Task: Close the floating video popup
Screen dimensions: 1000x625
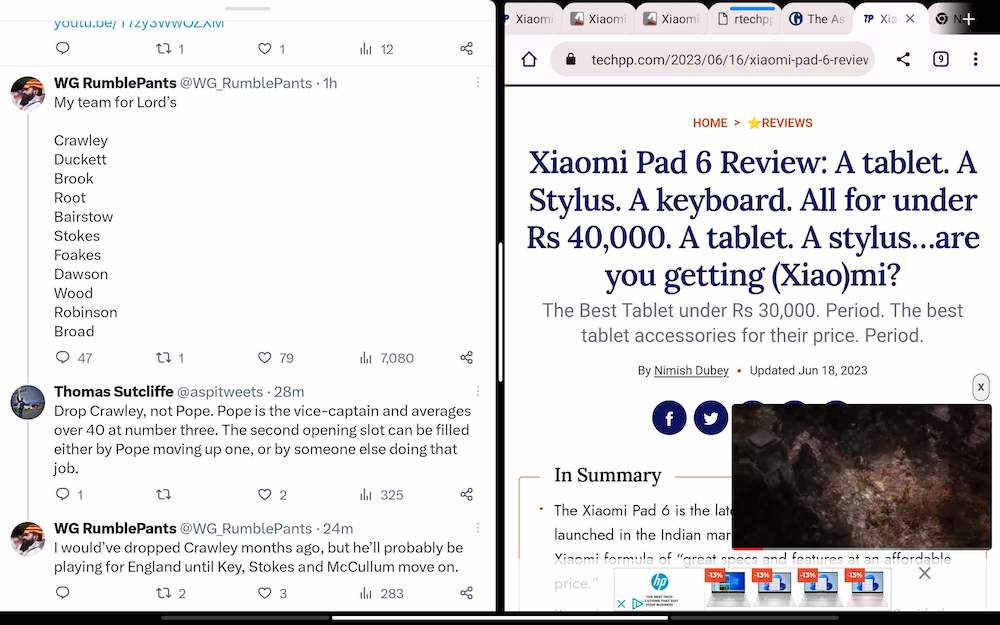Action: [x=981, y=387]
